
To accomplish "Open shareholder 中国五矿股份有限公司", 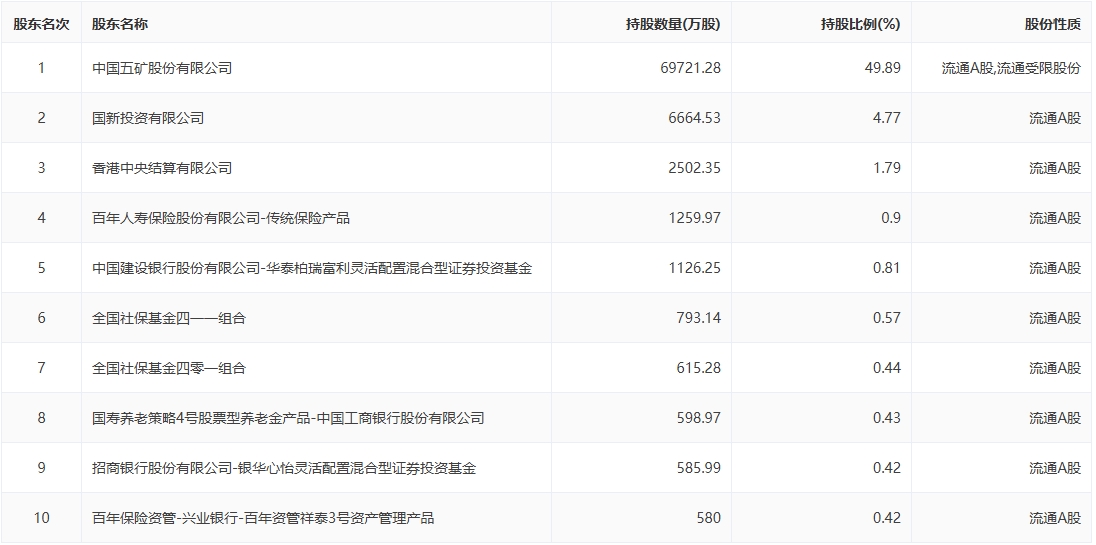I will pos(162,68).
